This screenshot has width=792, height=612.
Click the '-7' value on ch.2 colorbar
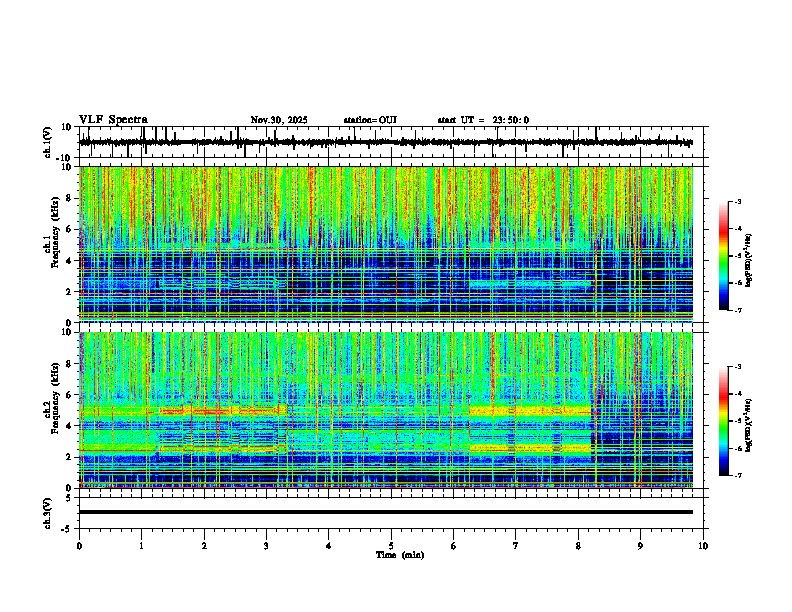[737, 475]
